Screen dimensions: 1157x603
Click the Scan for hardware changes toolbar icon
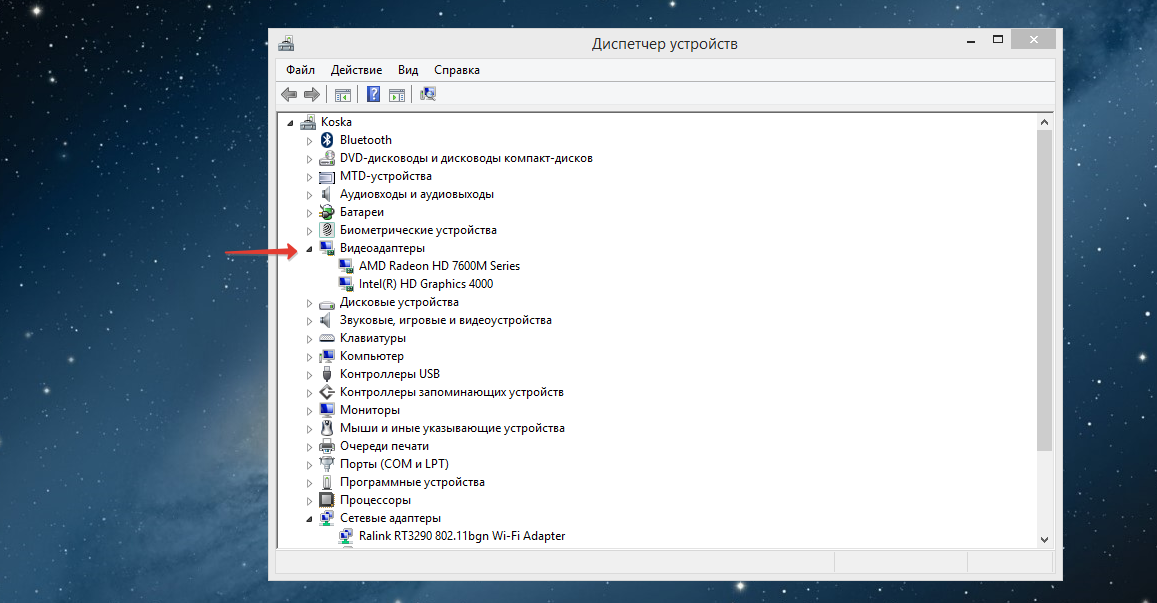(428, 95)
